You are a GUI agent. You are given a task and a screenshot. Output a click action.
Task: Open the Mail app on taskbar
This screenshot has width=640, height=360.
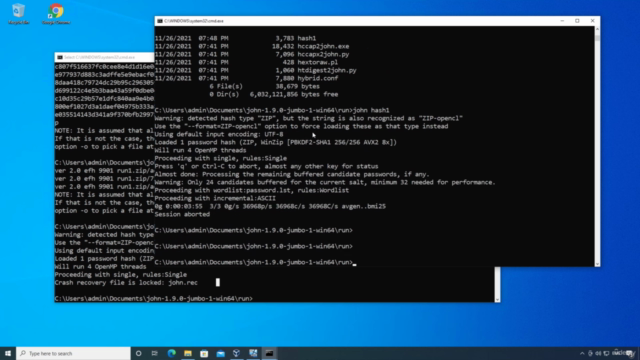click(220, 353)
